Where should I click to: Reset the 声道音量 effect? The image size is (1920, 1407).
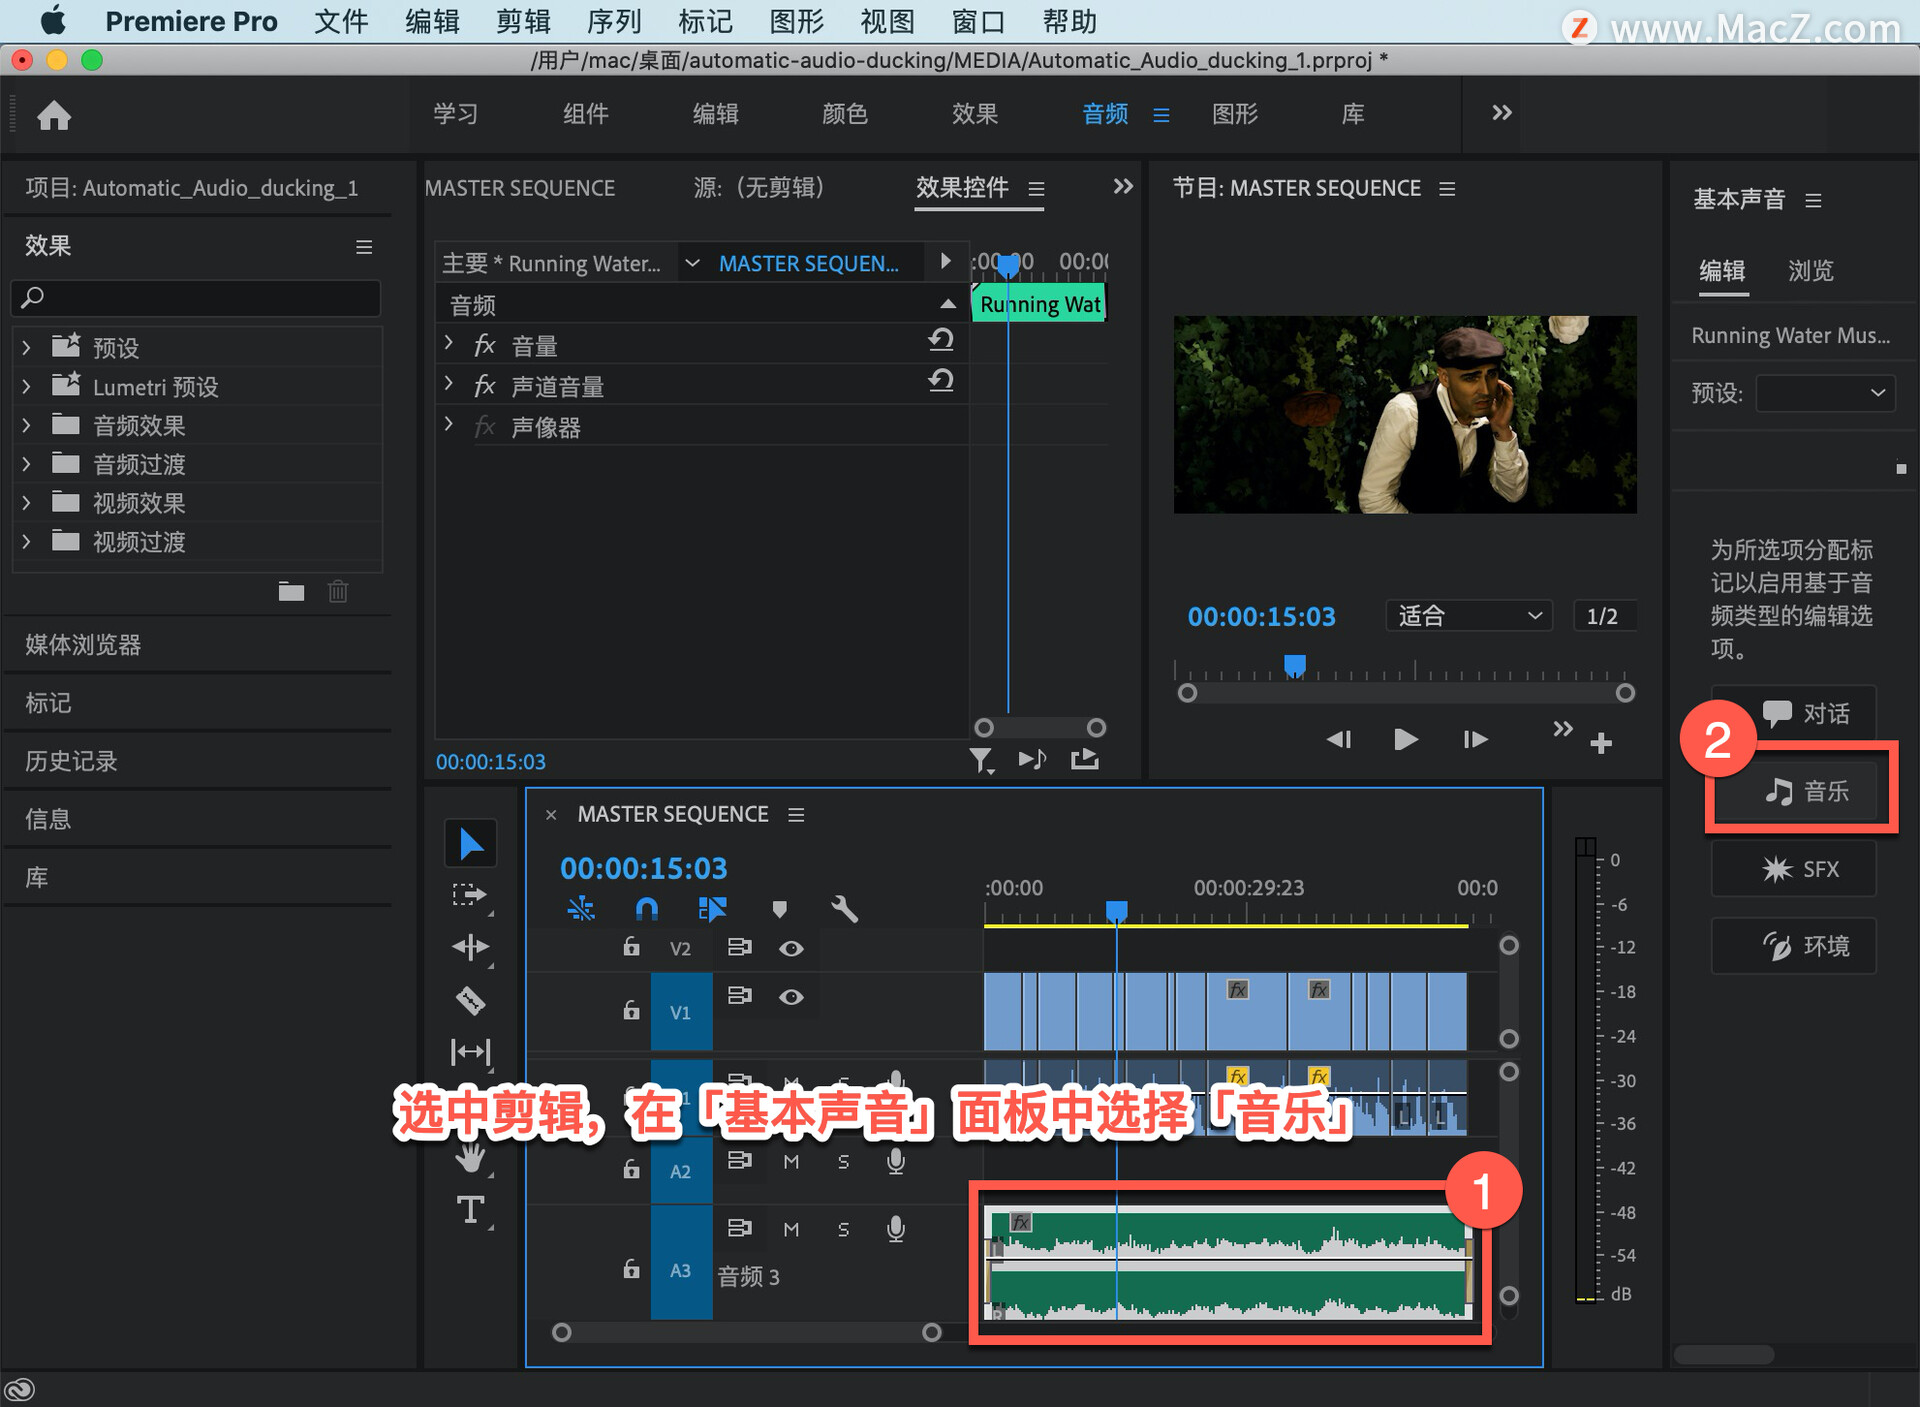click(x=941, y=381)
